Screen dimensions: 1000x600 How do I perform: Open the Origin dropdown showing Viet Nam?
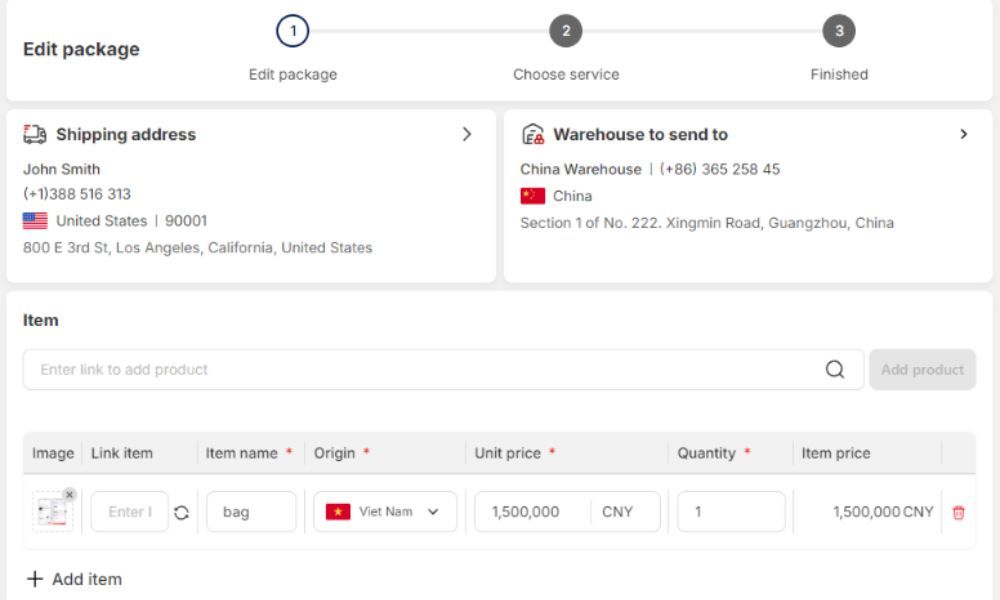coord(385,511)
